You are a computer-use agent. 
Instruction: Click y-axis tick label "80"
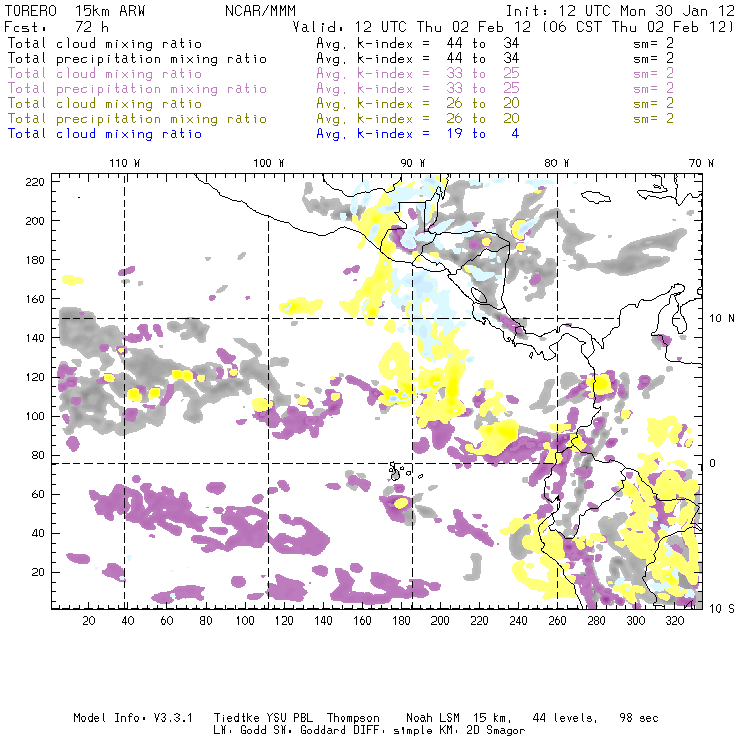pyautogui.click(x=38, y=455)
